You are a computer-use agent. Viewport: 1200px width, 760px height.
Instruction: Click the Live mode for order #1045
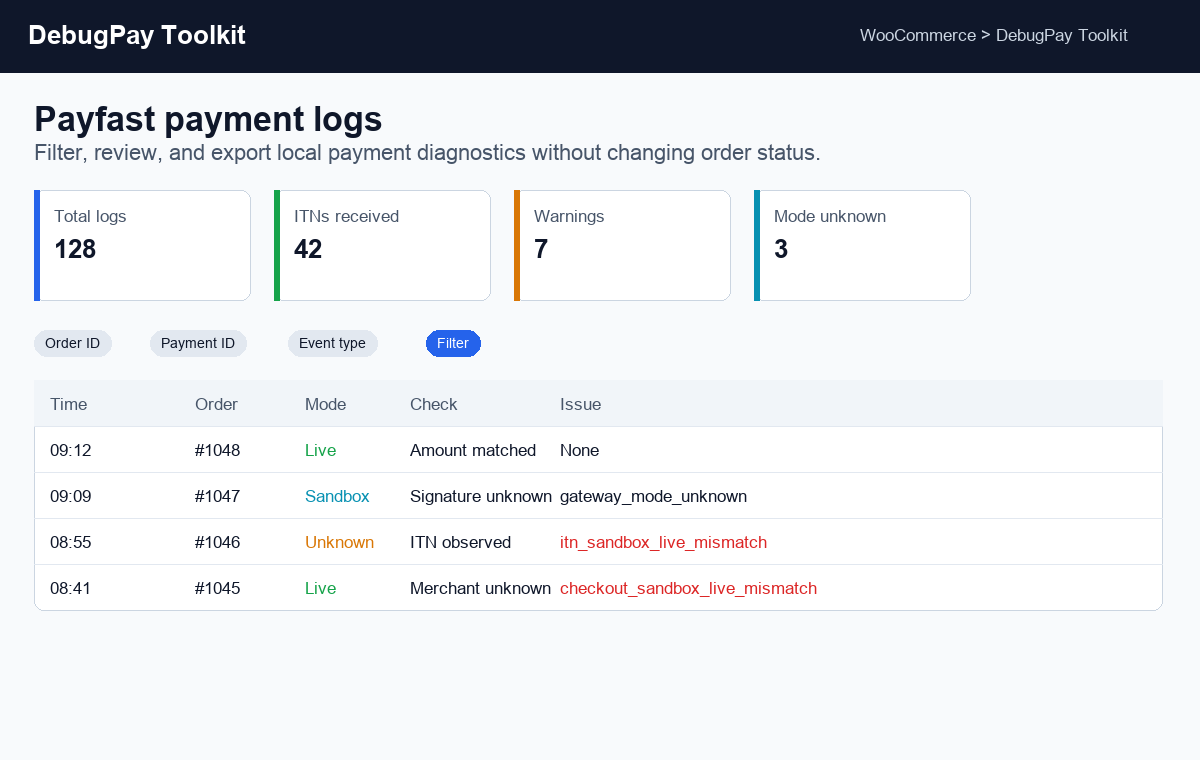[321, 588]
